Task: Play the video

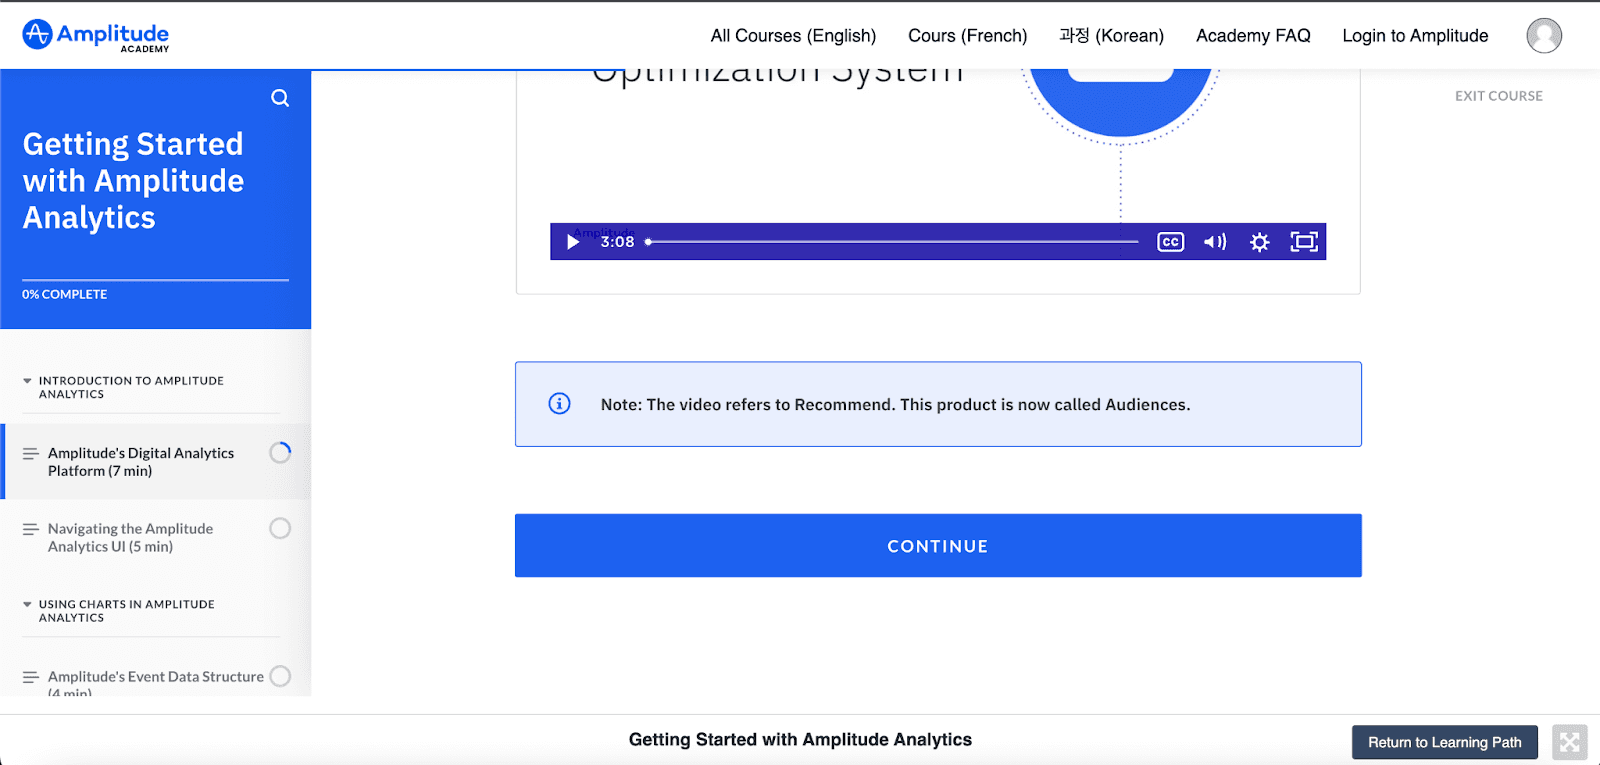Action: click(573, 242)
